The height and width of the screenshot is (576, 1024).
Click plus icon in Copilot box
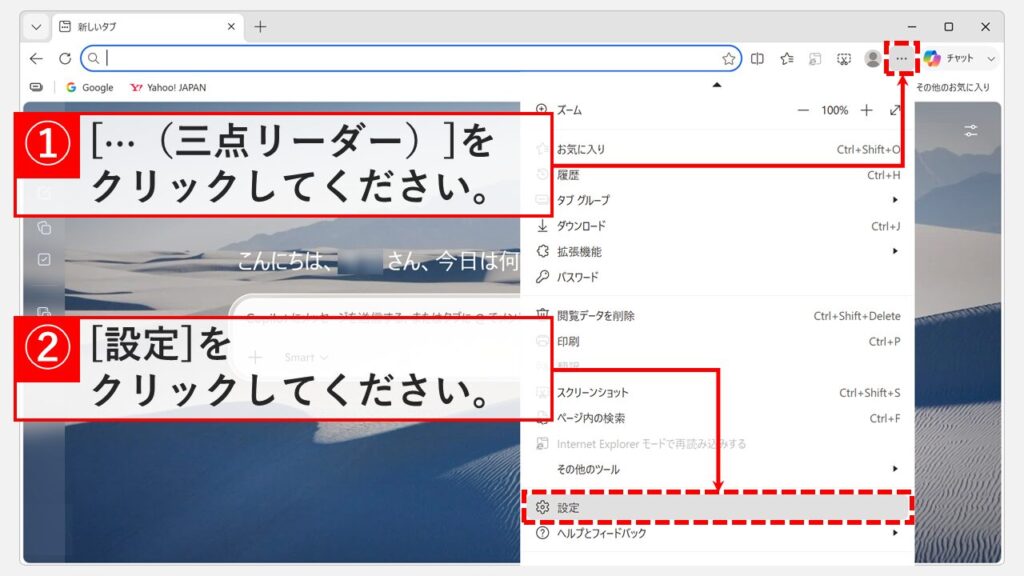(x=255, y=357)
